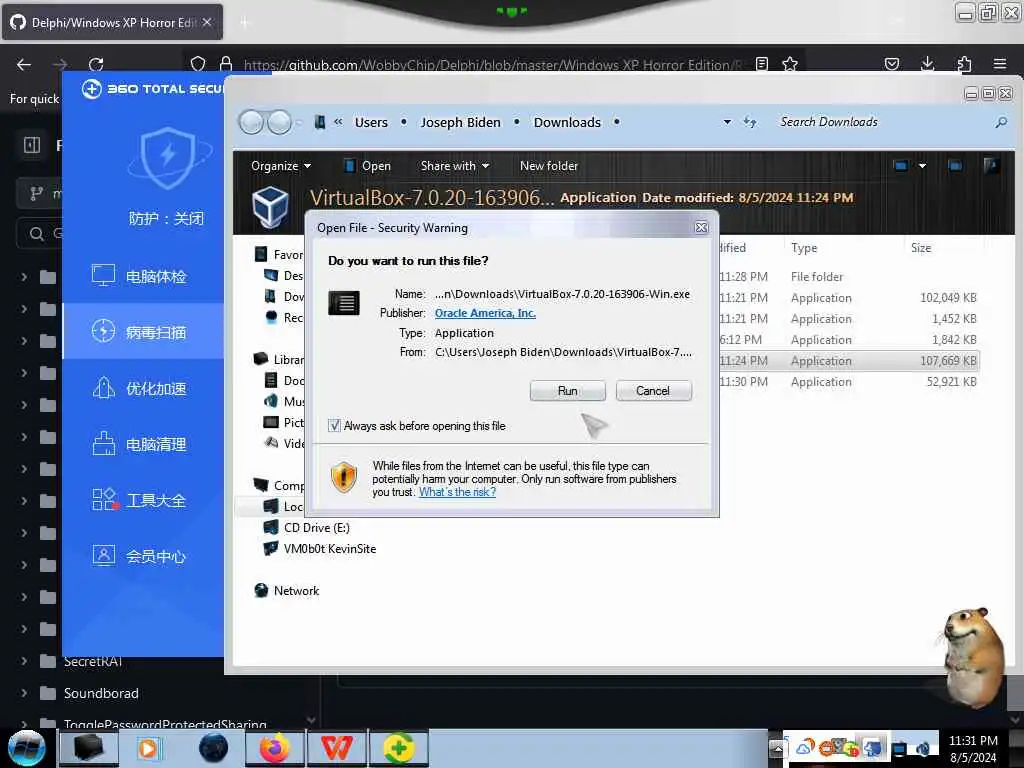Open the browser Pocket icon

coord(891,64)
